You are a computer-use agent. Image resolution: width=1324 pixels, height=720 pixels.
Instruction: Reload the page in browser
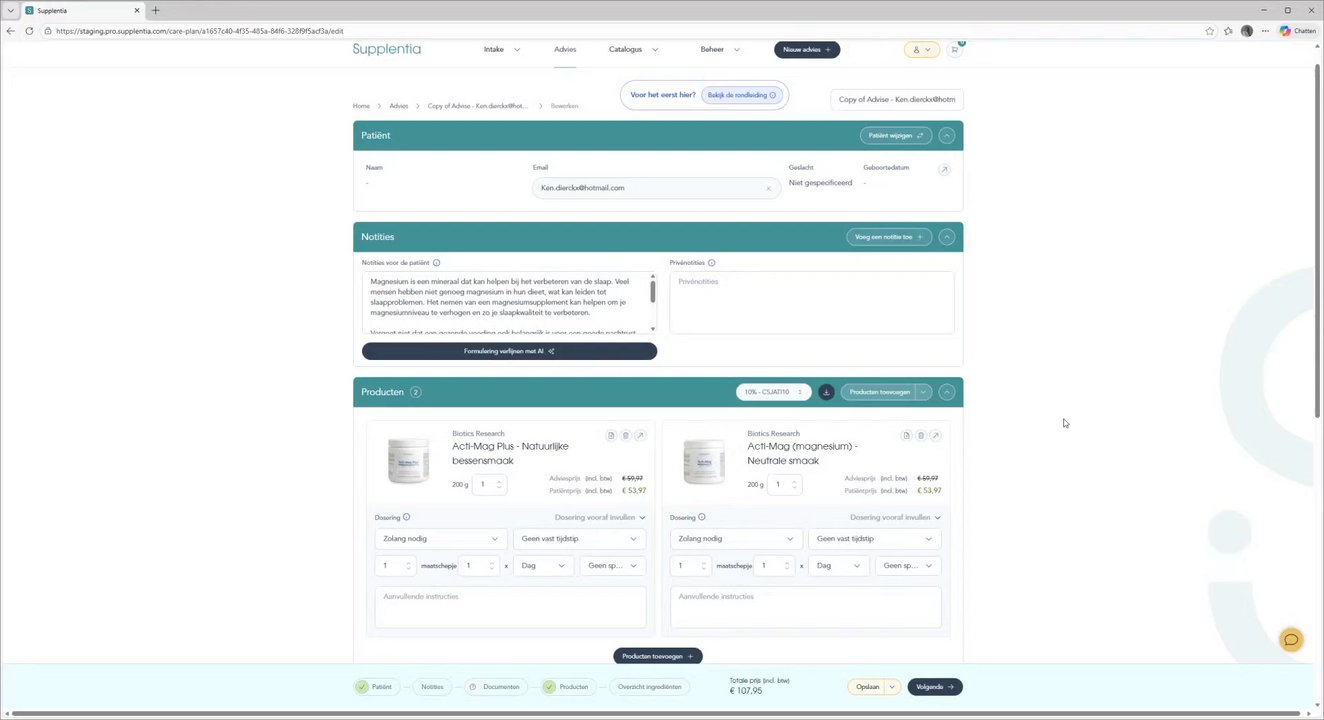29,31
